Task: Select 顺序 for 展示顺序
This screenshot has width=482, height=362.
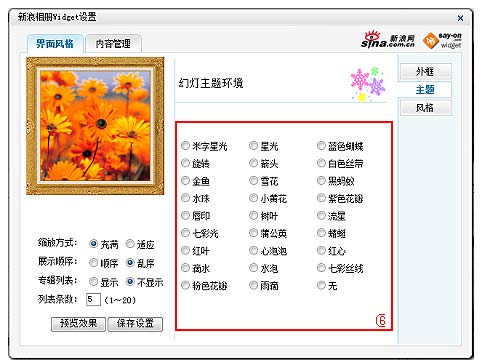Action: pos(93,263)
